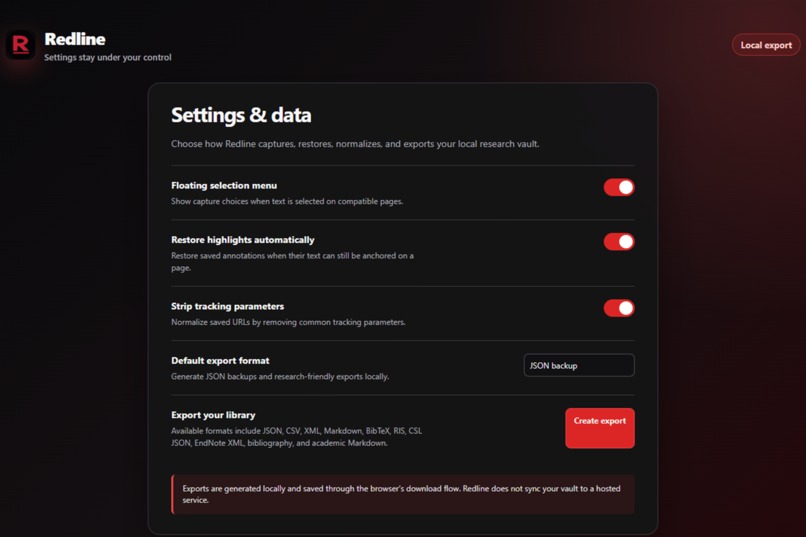This screenshot has width=806, height=537.
Task: Click the Restore highlights automatically label
Action: (243, 240)
